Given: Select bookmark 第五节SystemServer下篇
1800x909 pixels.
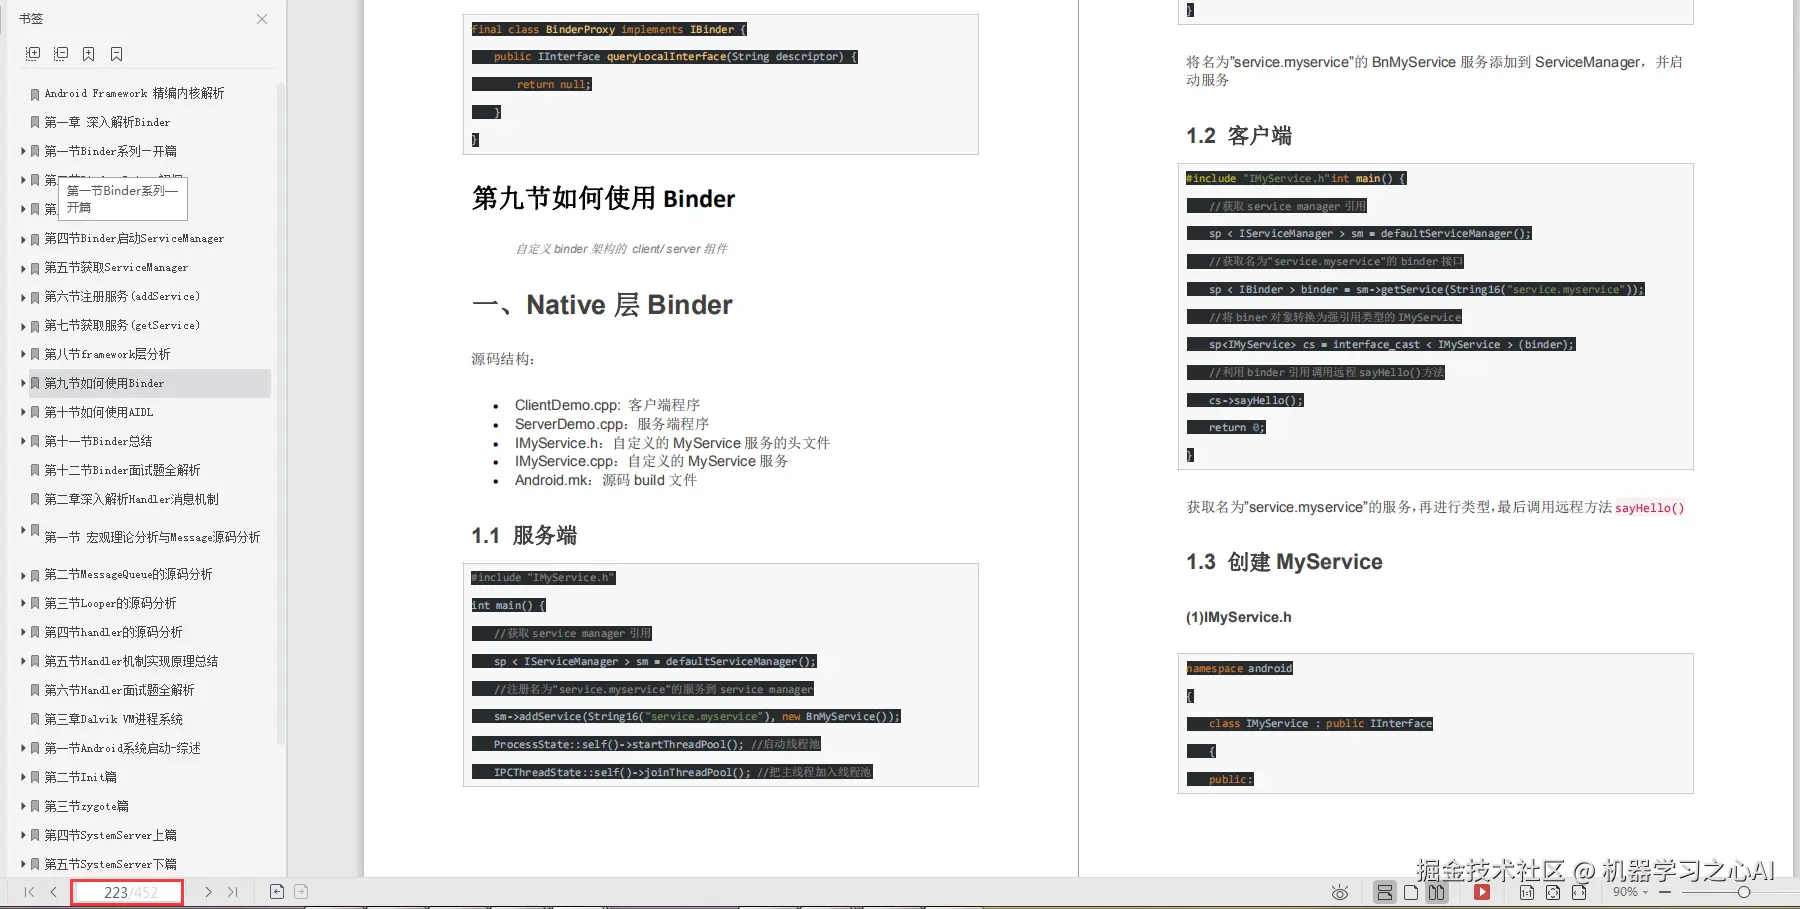Looking at the screenshot, I should point(110,864).
